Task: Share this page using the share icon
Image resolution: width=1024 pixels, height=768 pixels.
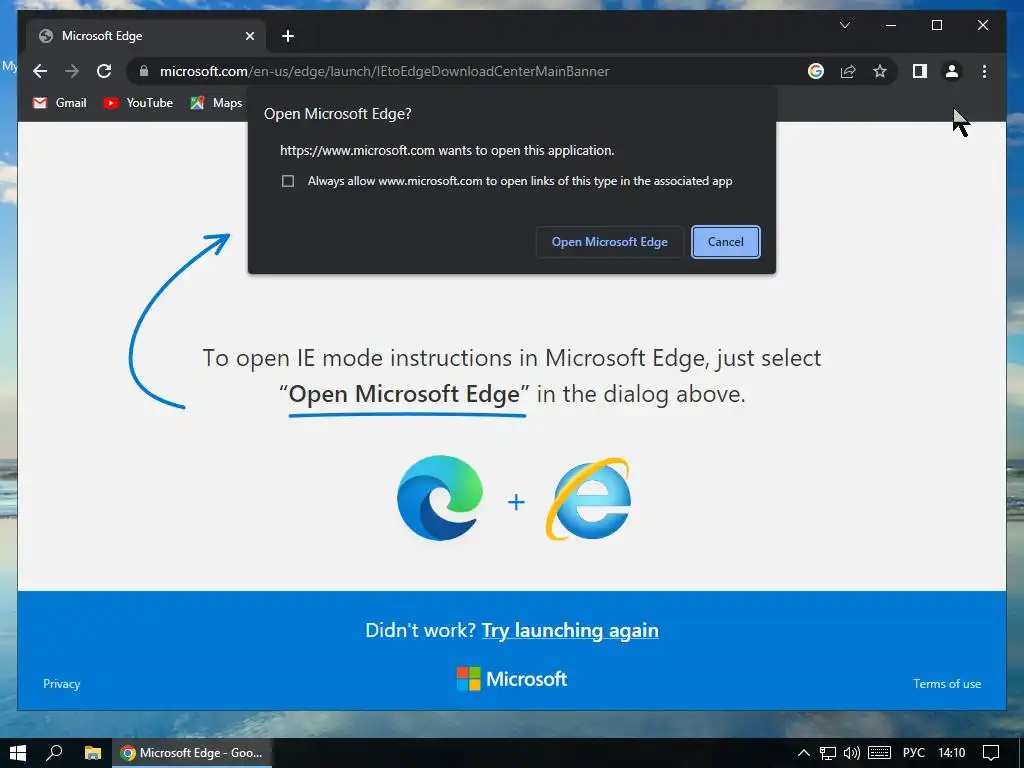Action: tap(848, 71)
